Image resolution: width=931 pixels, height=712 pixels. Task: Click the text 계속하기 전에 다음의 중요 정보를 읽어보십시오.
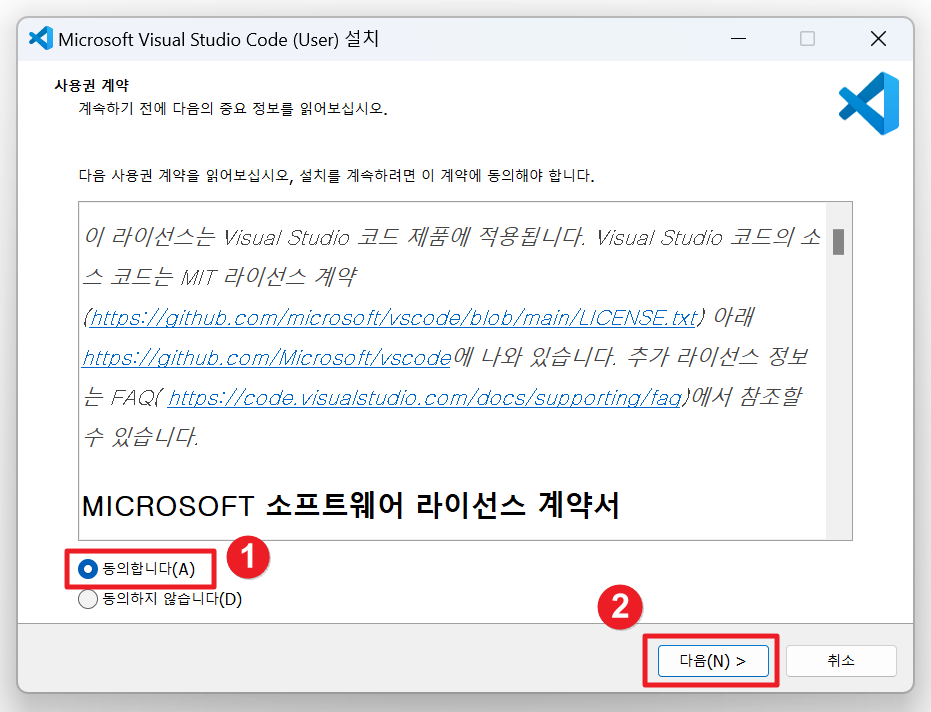coord(233,109)
